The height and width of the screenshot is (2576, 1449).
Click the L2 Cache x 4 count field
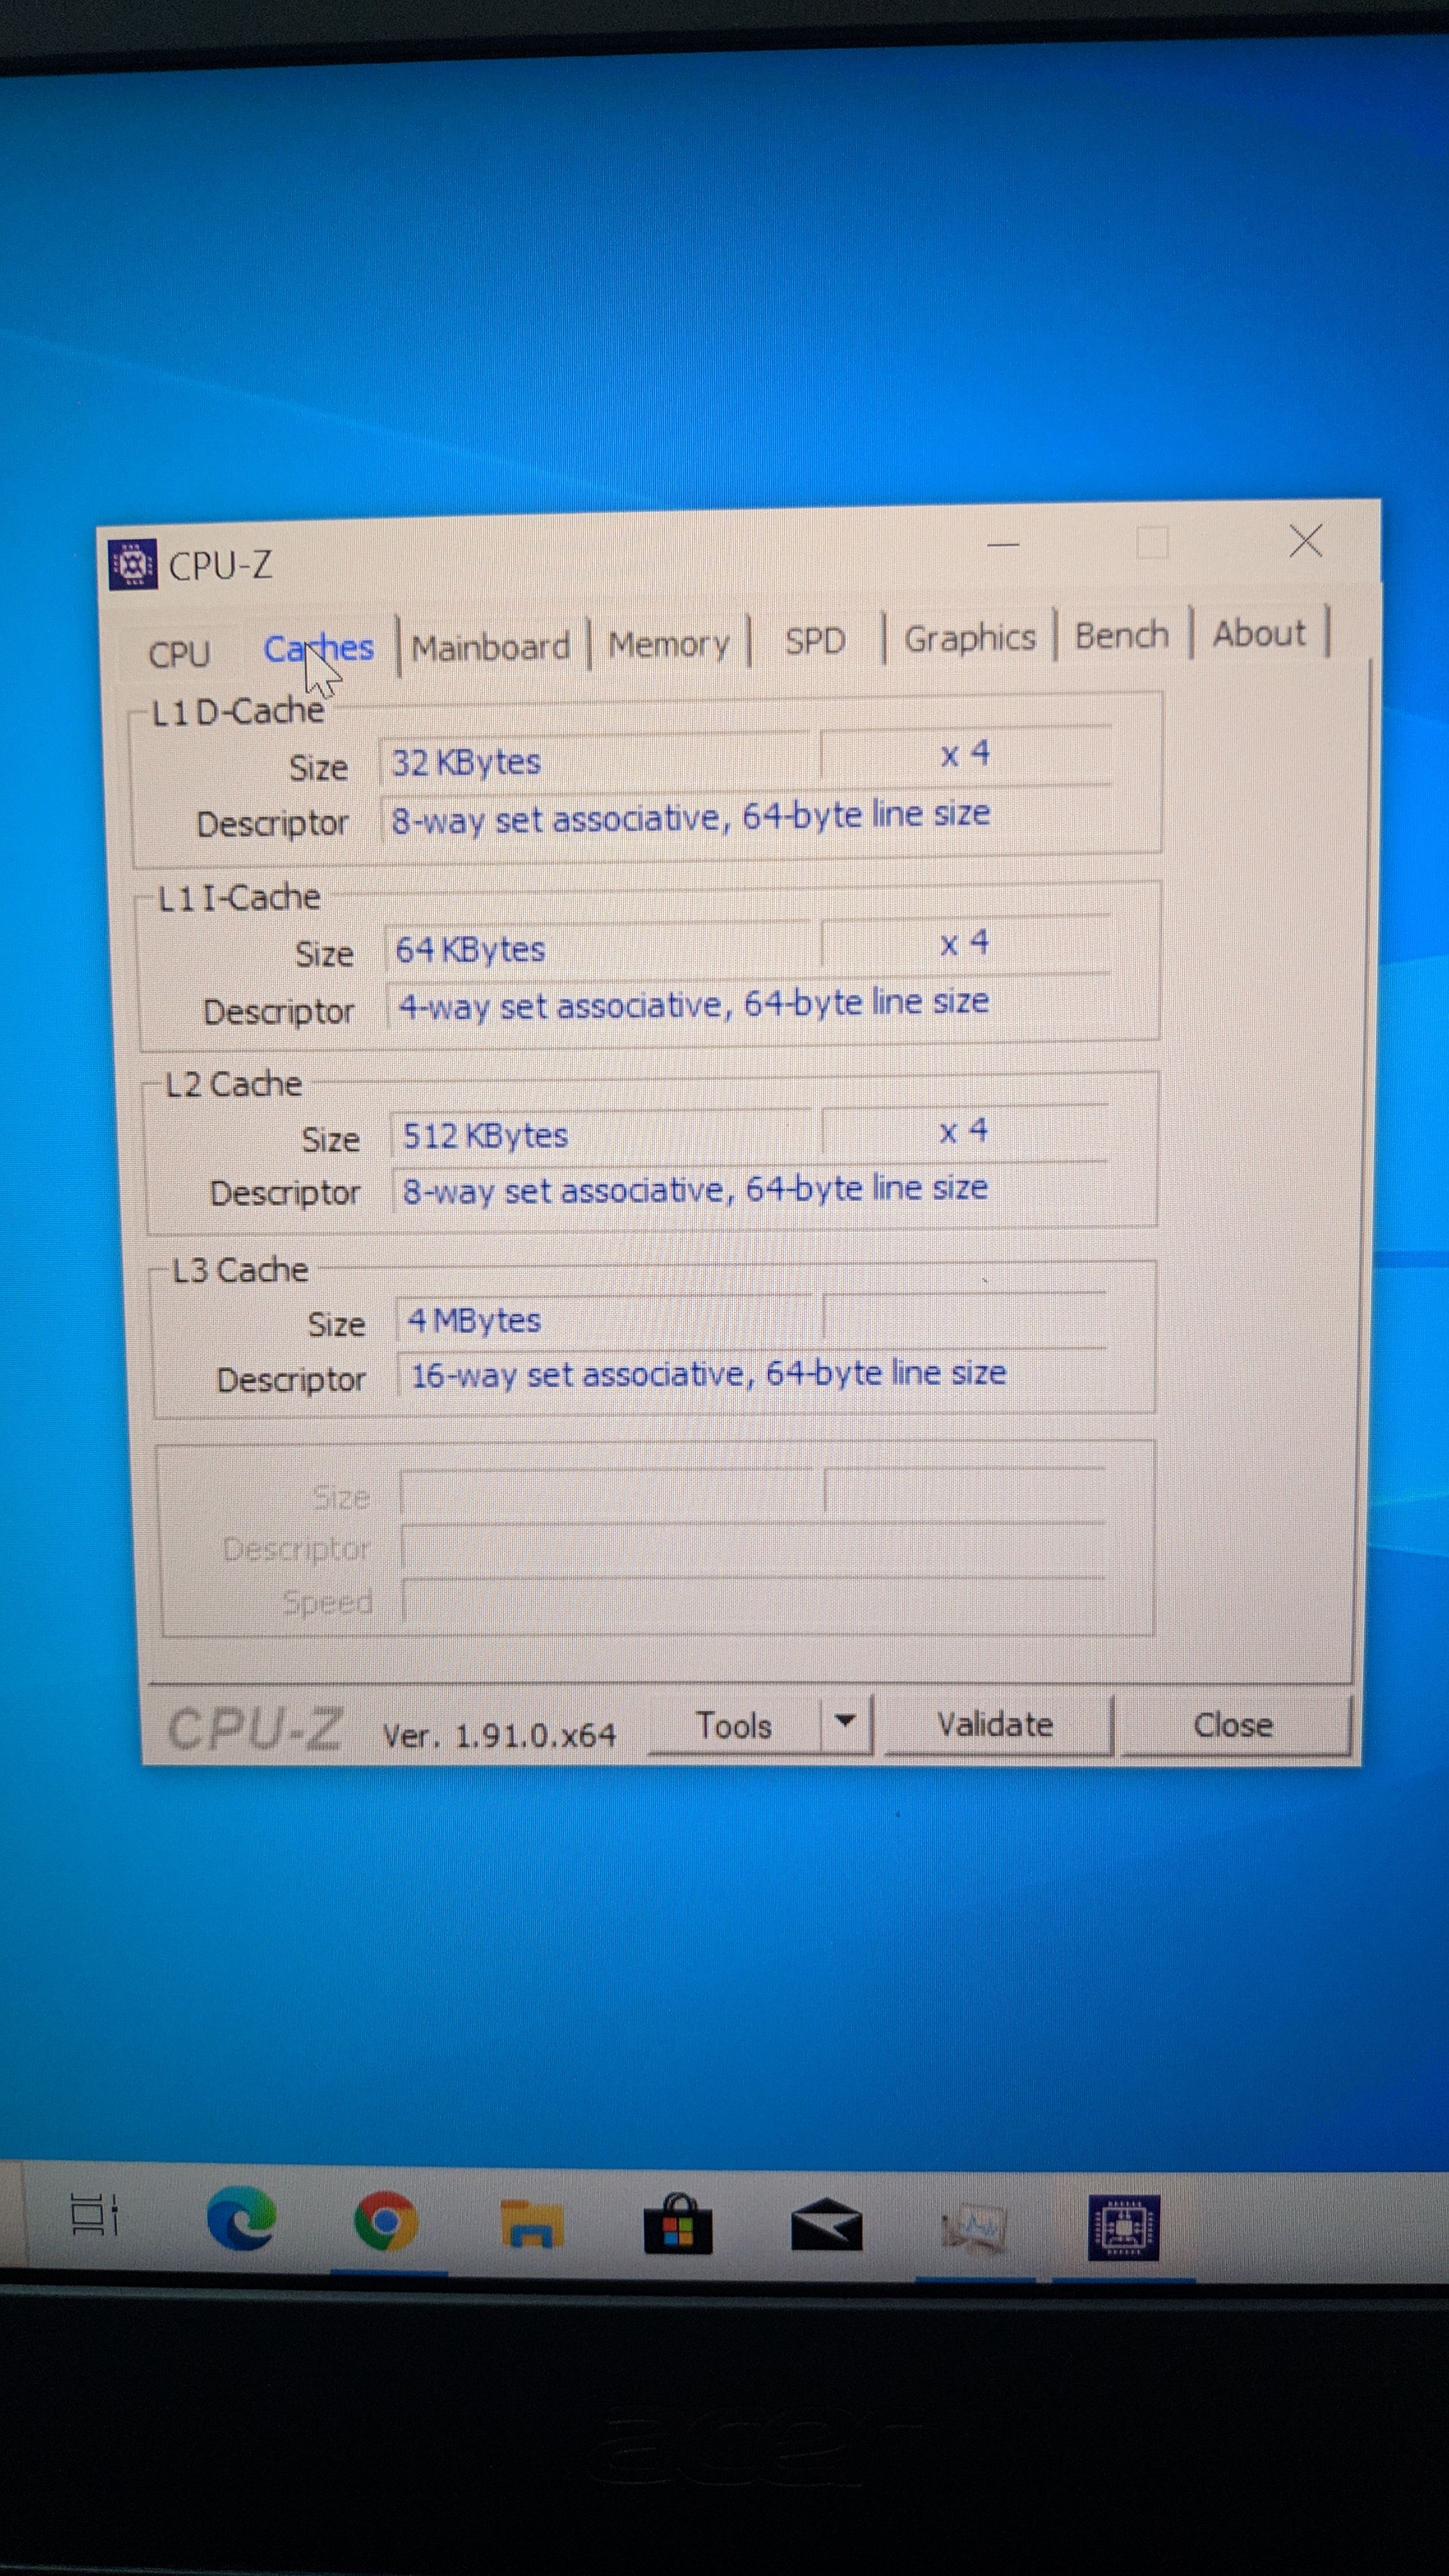pos(966,1131)
